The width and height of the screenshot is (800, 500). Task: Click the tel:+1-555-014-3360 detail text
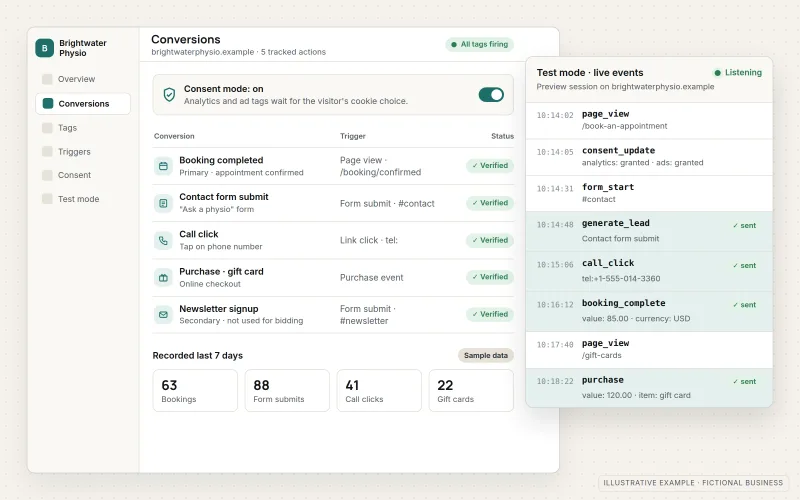click(621, 279)
